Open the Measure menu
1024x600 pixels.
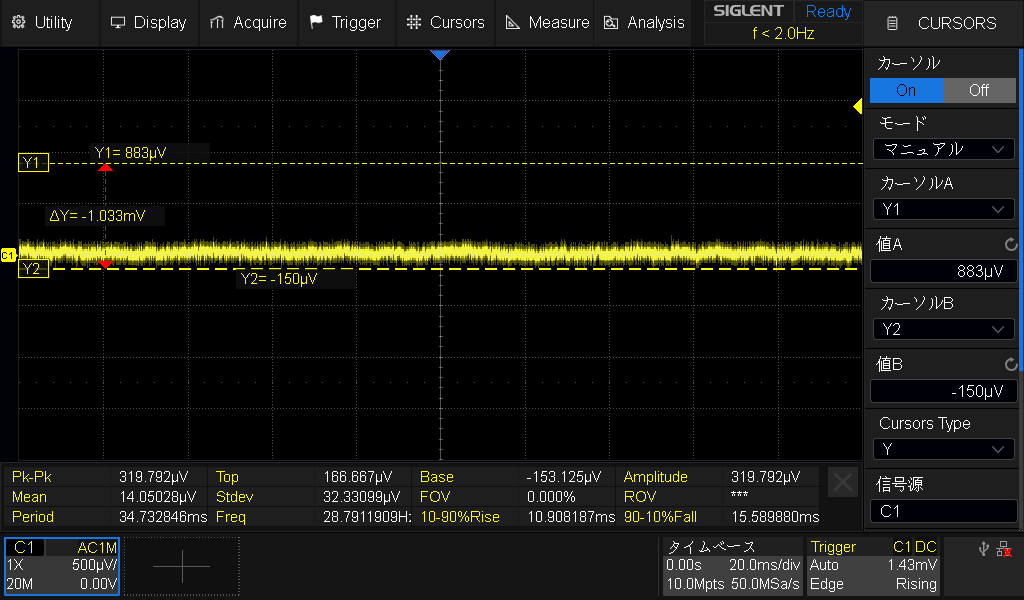[x=547, y=22]
